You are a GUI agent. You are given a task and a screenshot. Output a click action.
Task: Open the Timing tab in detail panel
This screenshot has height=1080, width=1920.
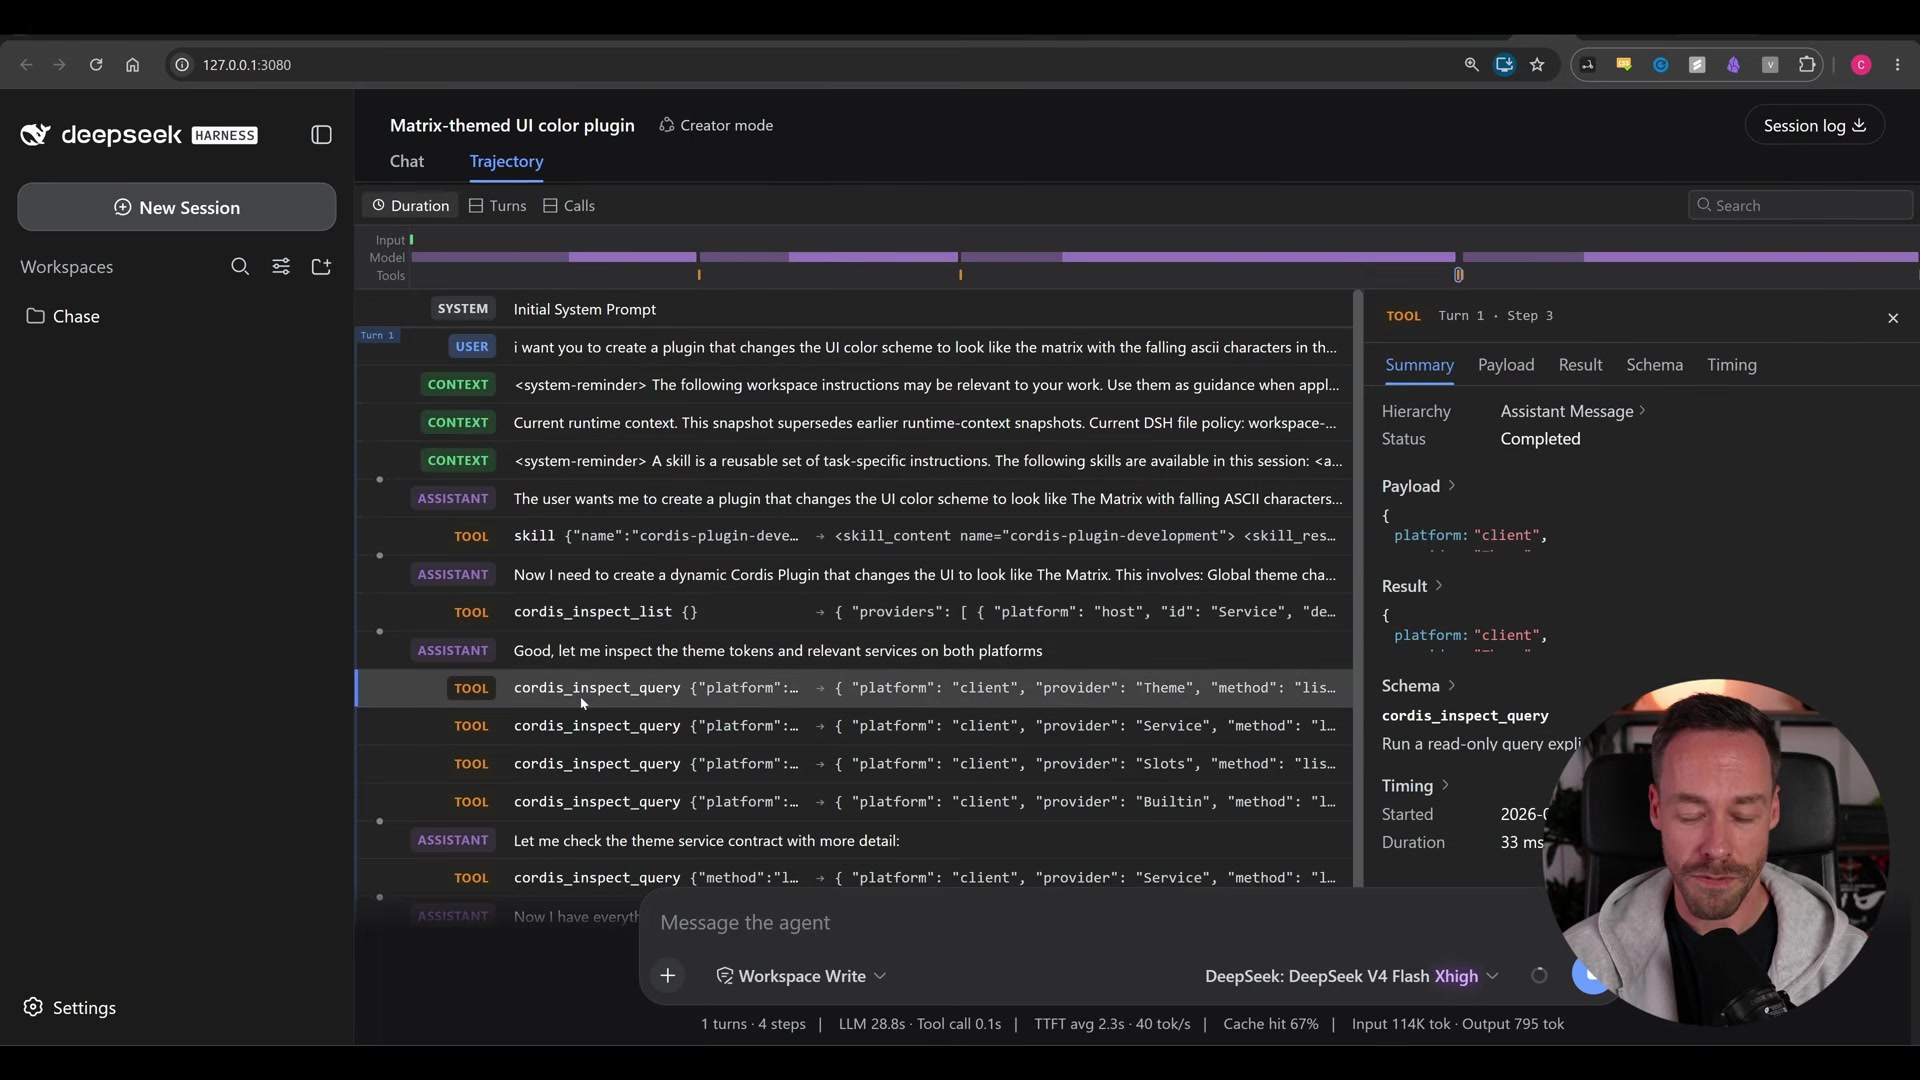click(1732, 365)
